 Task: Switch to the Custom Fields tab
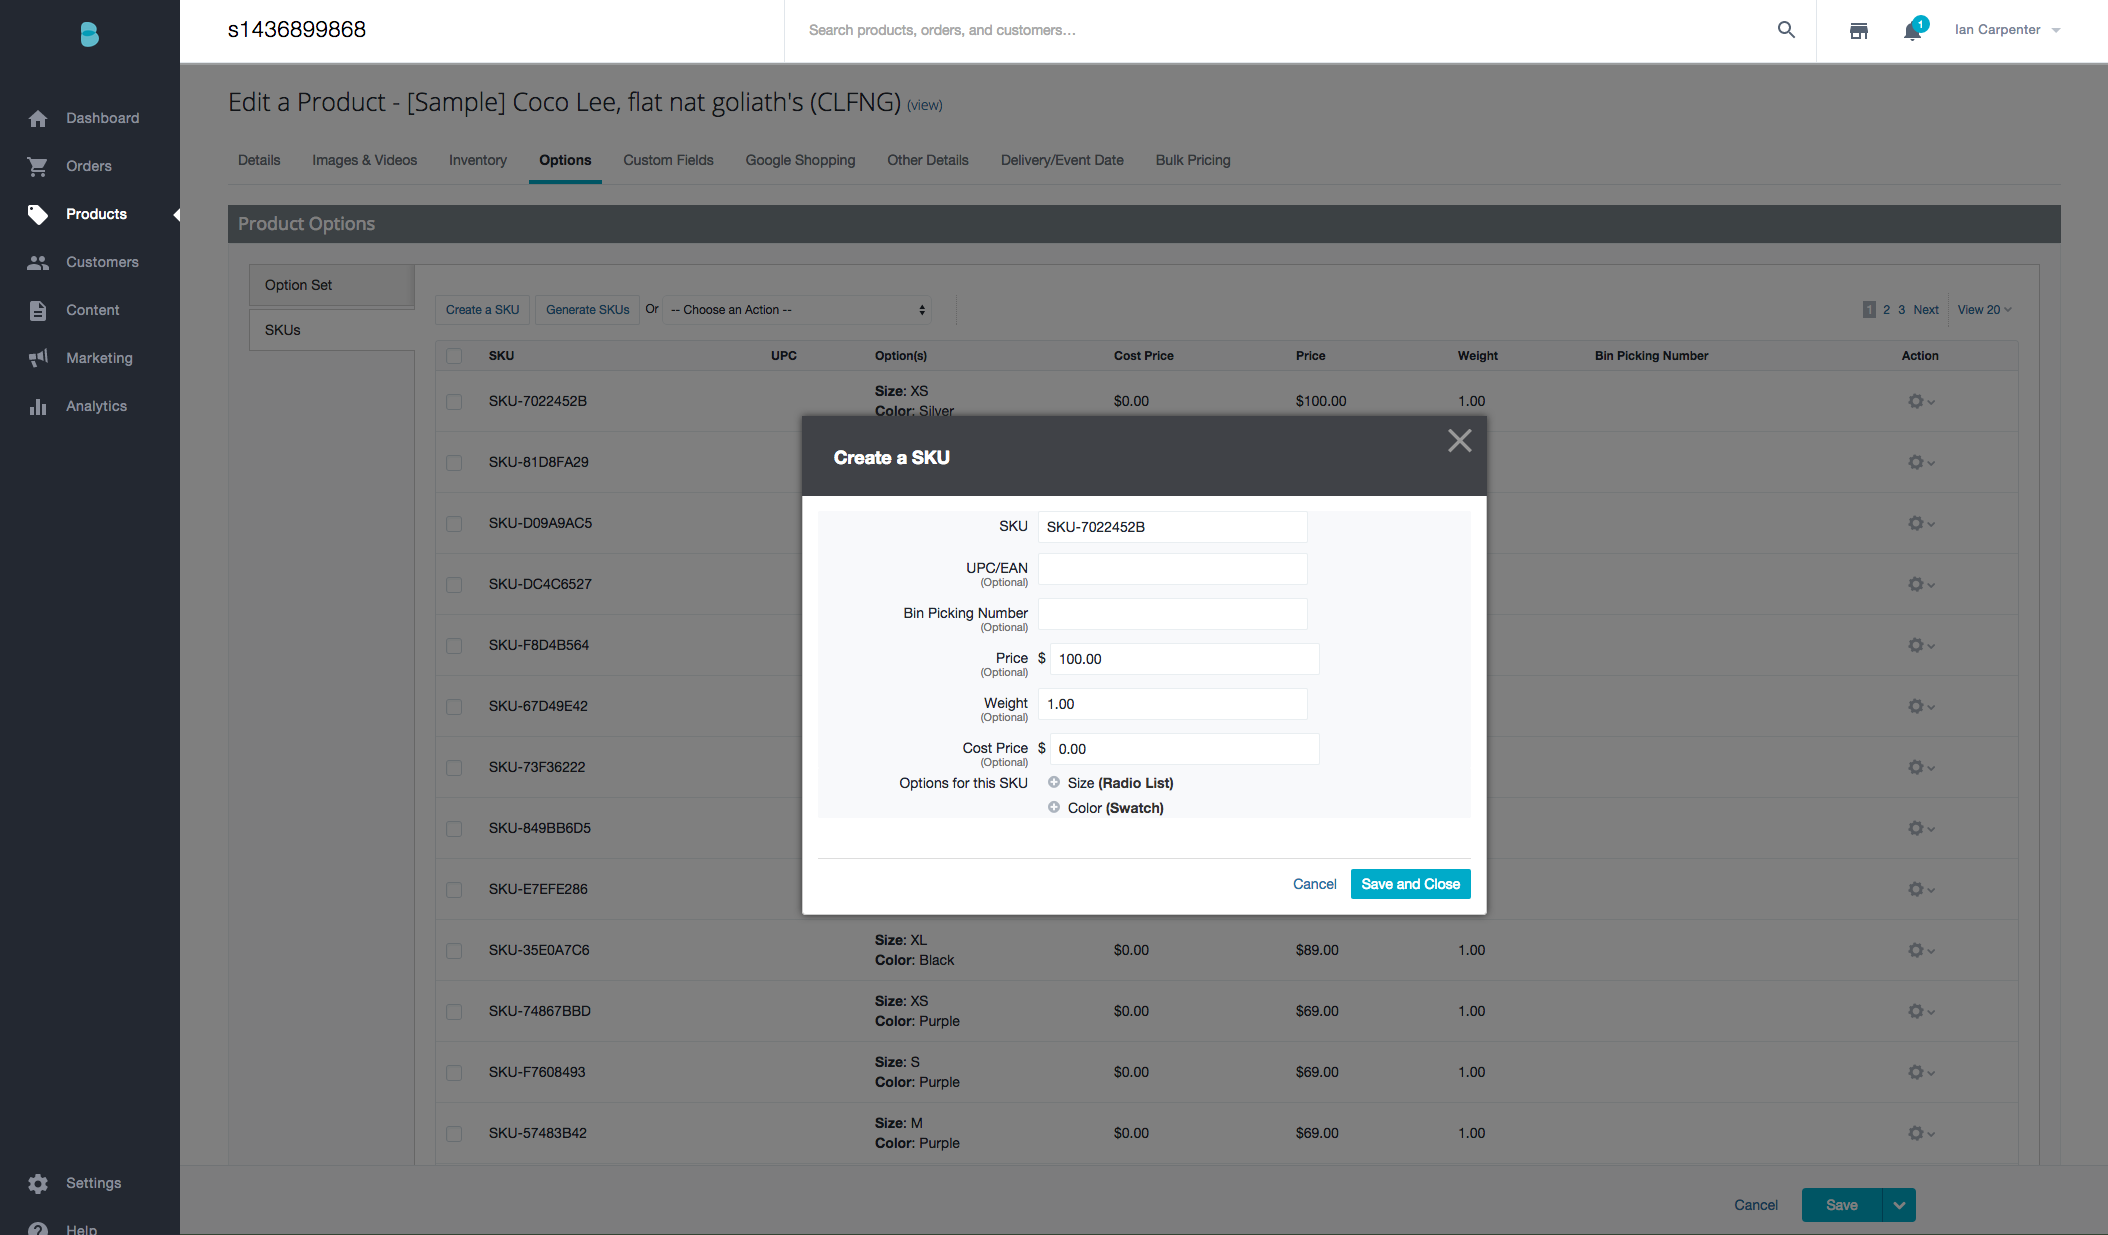668,160
